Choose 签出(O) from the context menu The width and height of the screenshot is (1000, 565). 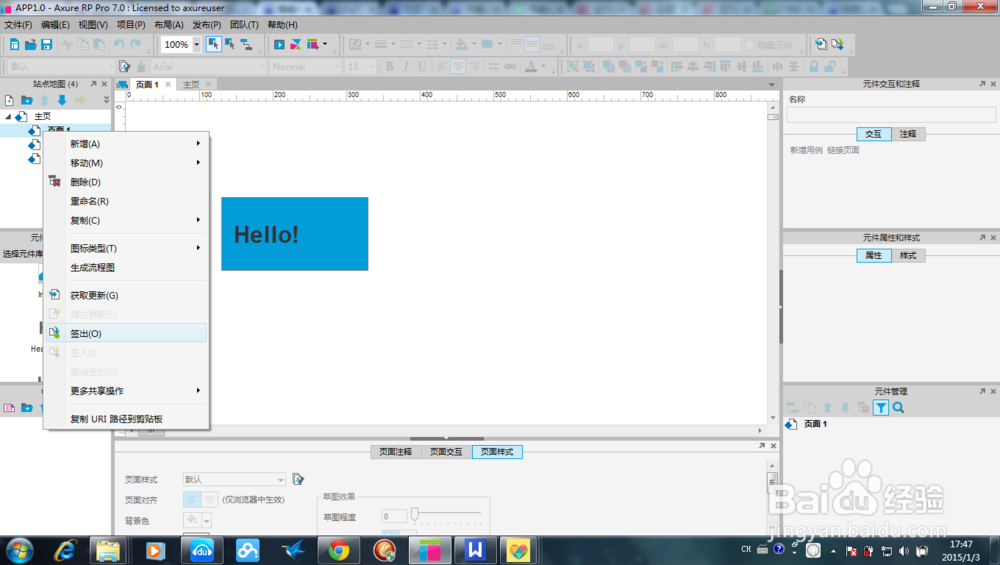click(x=126, y=334)
